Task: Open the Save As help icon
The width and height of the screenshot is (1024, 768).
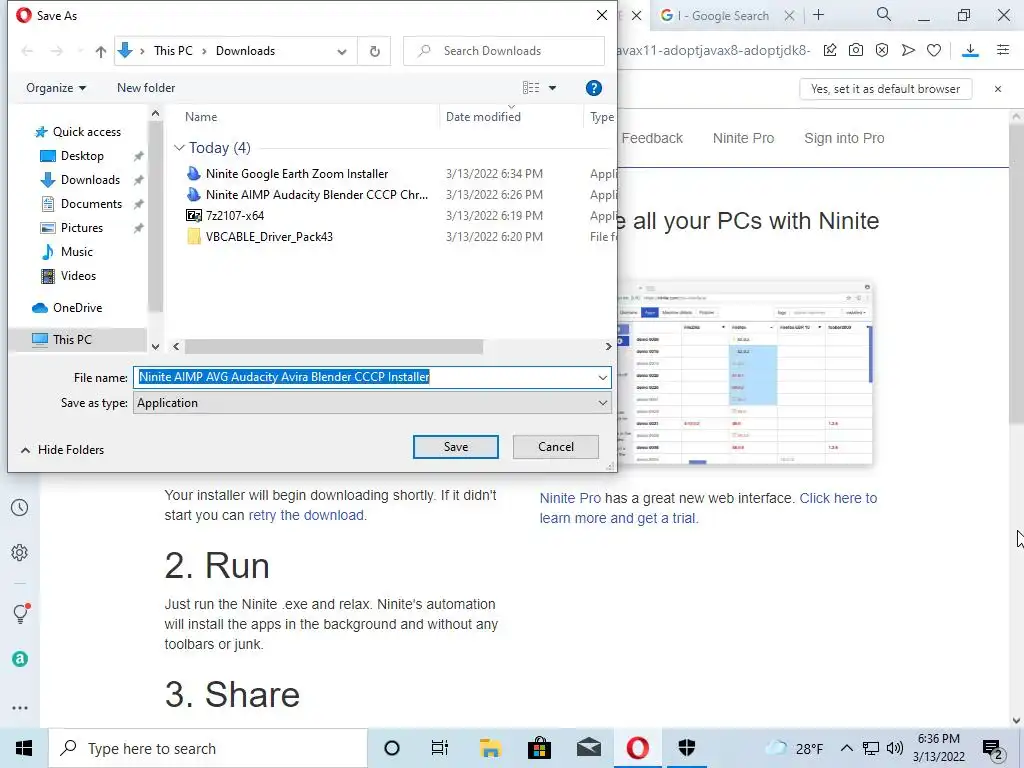Action: click(x=593, y=88)
